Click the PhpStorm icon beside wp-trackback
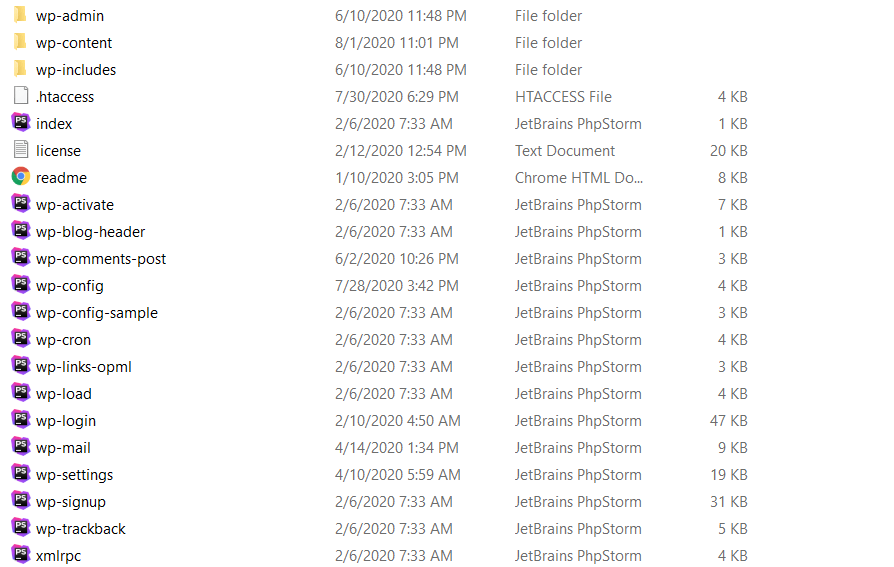 [x=21, y=527]
